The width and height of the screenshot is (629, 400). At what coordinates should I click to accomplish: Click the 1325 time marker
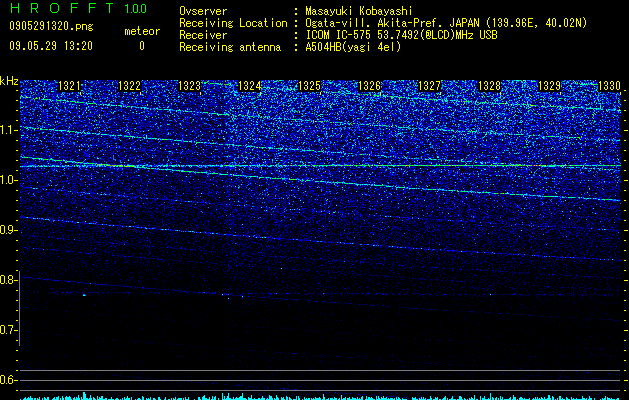[x=310, y=86]
